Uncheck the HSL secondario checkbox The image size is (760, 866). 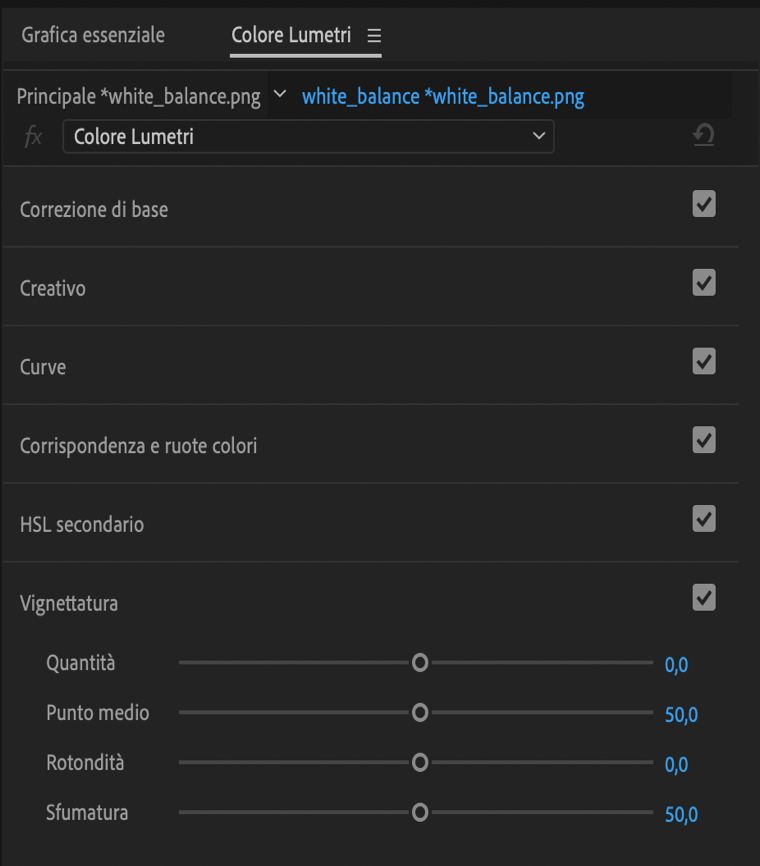coord(704,519)
